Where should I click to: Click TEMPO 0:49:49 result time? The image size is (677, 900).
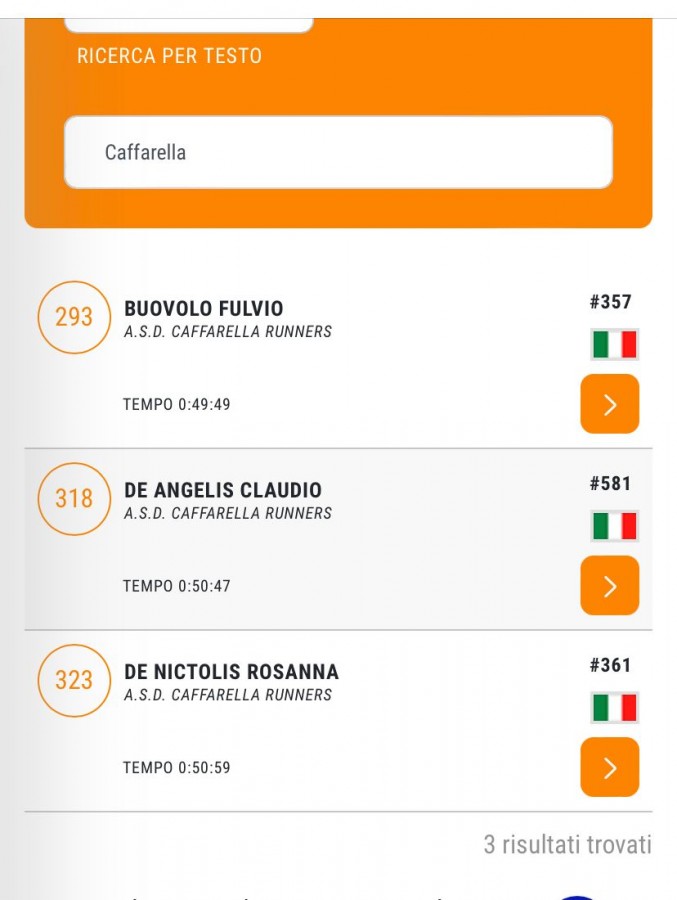[176, 405]
